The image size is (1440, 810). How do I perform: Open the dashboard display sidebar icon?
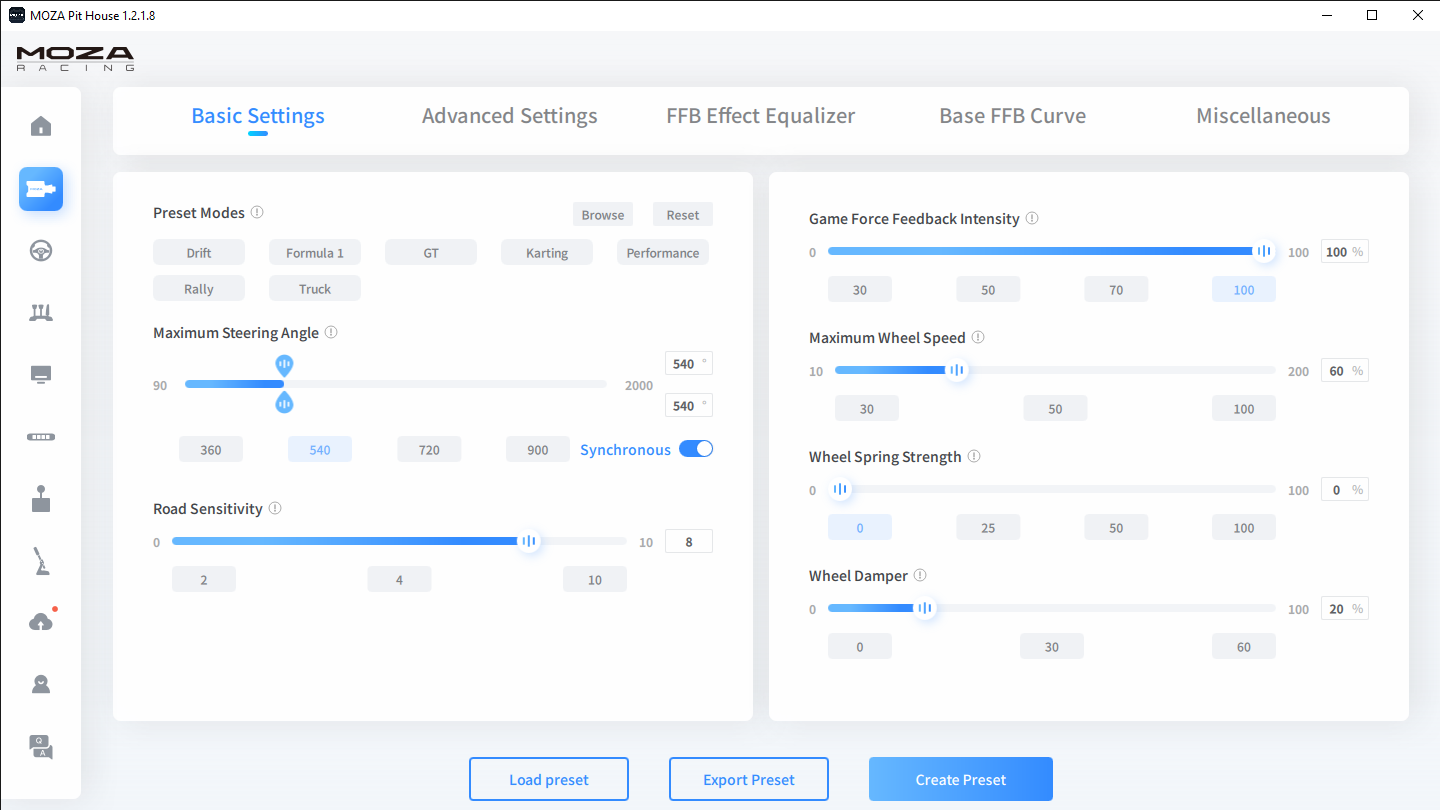pos(41,375)
